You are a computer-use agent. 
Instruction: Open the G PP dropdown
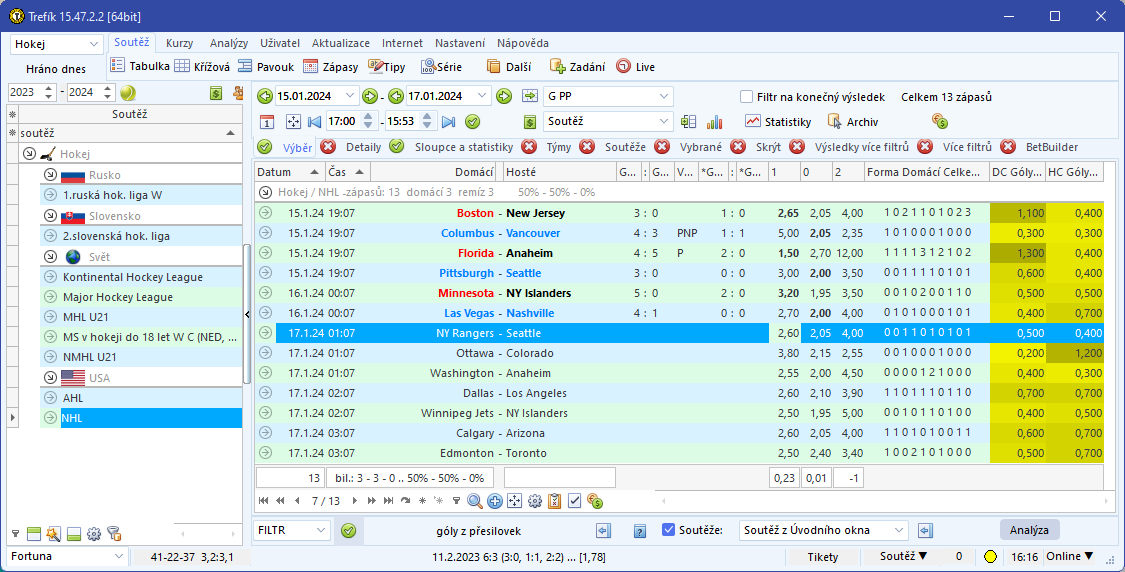(663, 95)
